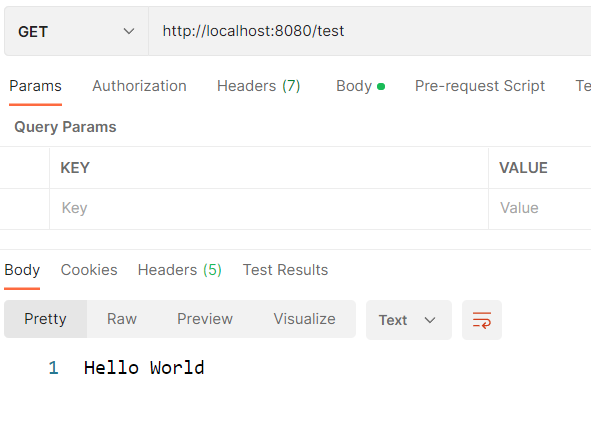591x425 pixels.
Task: Select the request Body tab
Action: pos(360,86)
